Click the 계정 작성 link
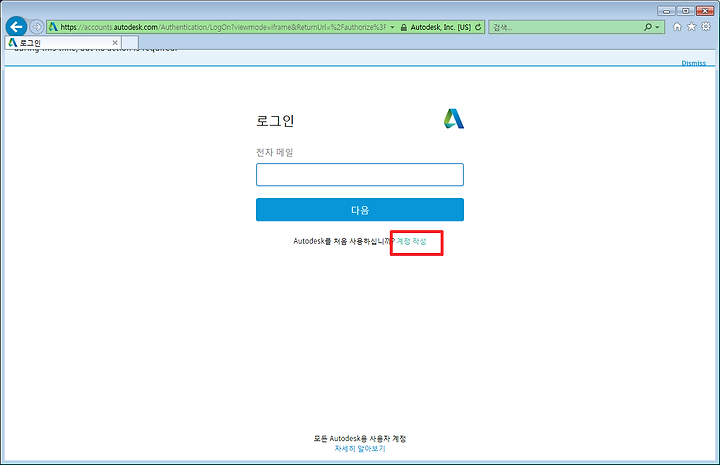720x465 pixels. (411, 241)
